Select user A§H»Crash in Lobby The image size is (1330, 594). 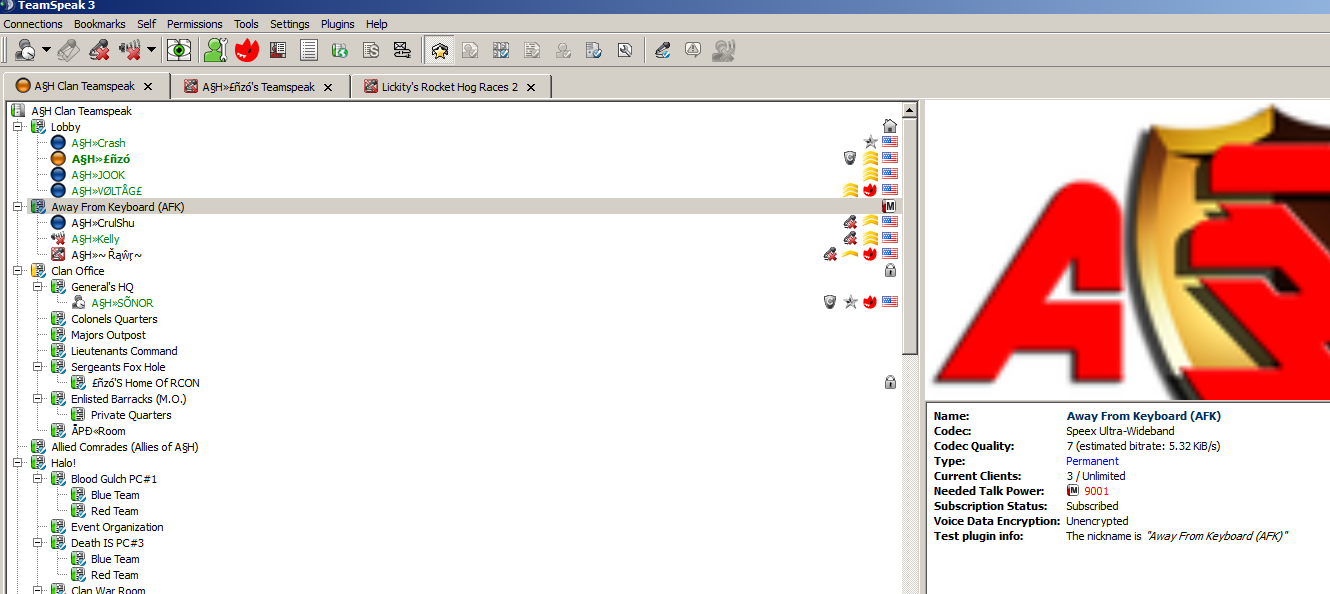[x=98, y=143]
